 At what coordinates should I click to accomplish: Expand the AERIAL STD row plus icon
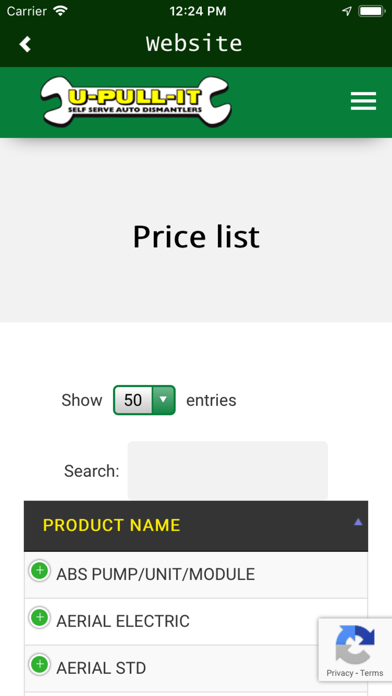(40, 664)
